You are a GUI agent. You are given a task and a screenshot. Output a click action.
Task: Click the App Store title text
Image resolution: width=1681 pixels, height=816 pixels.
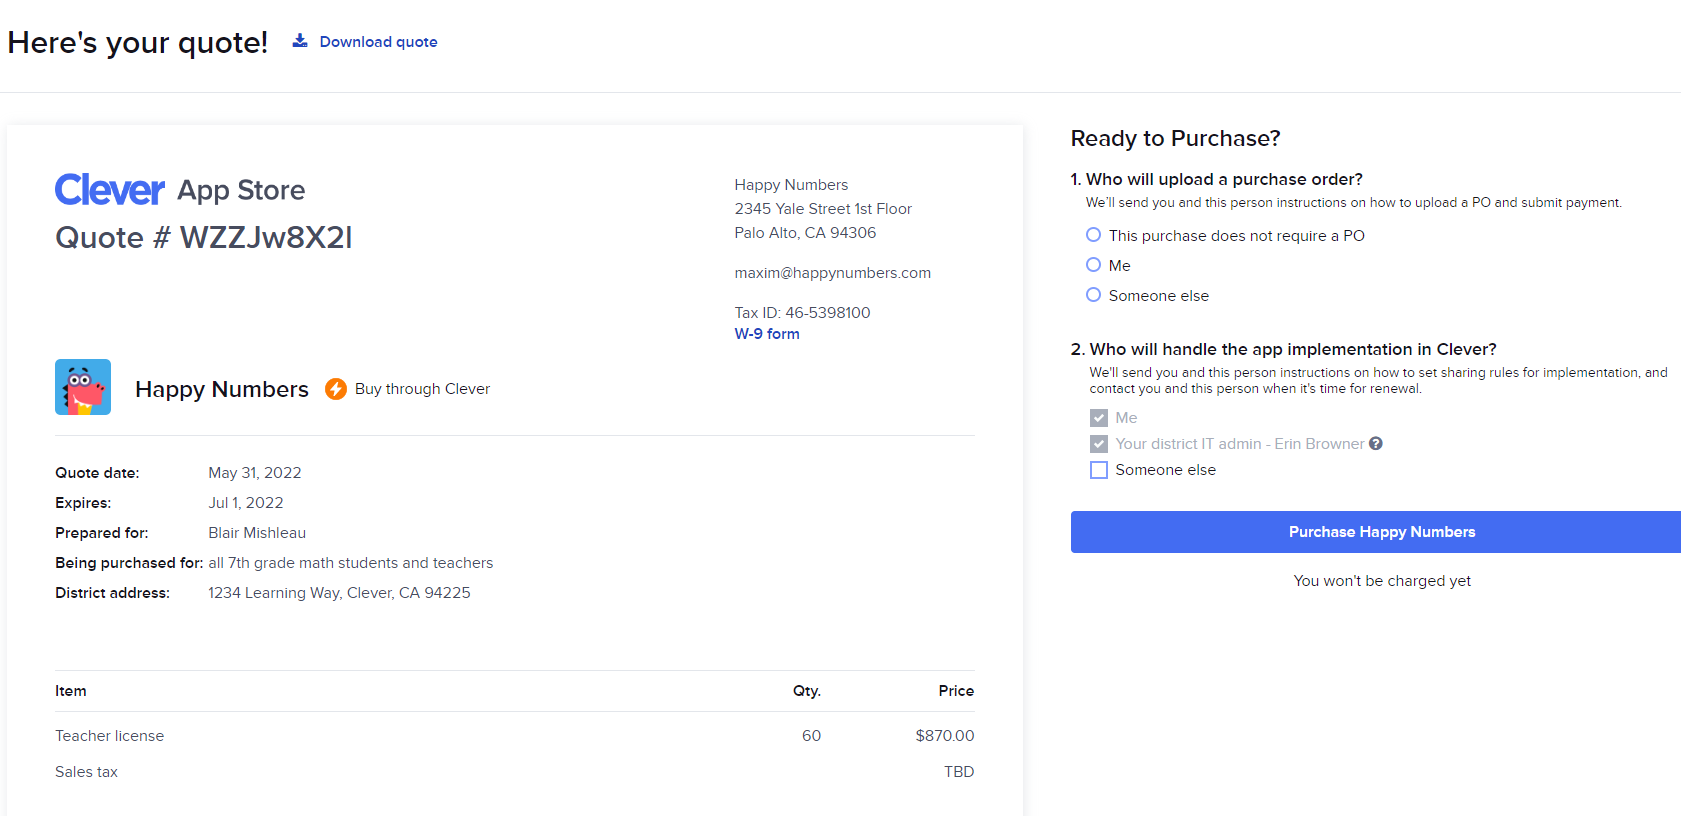point(241,190)
